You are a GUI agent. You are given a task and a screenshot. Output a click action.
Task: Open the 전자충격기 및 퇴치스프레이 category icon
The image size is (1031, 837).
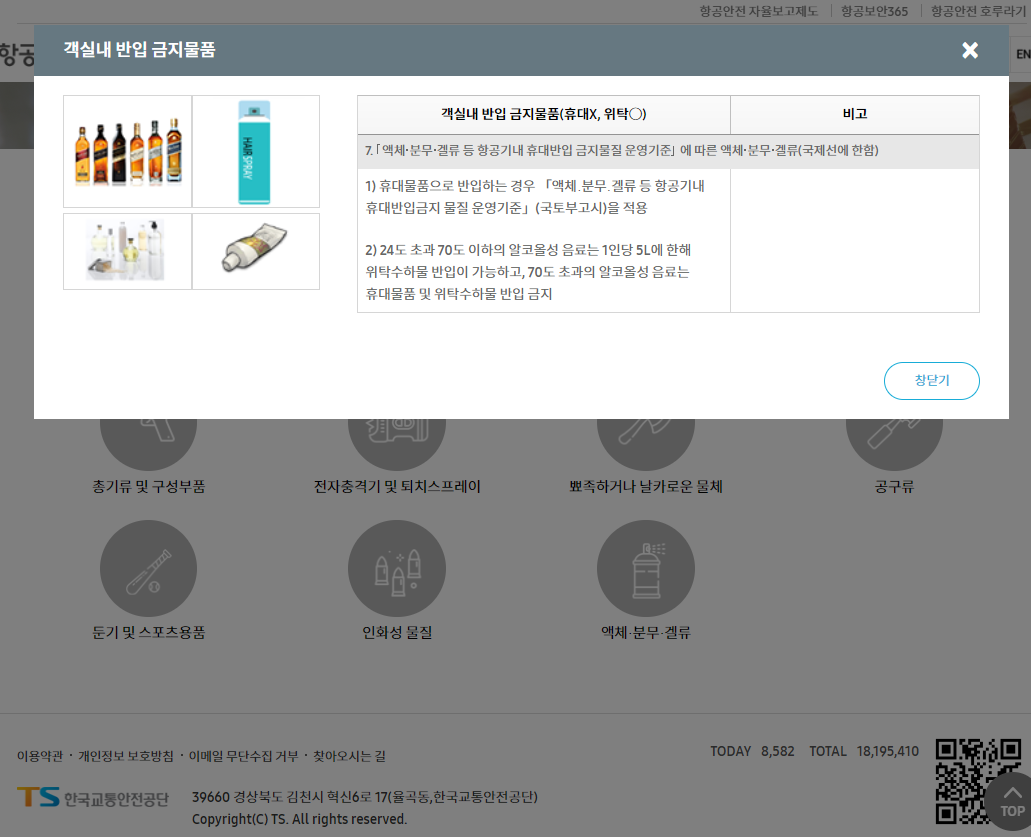click(x=397, y=440)
